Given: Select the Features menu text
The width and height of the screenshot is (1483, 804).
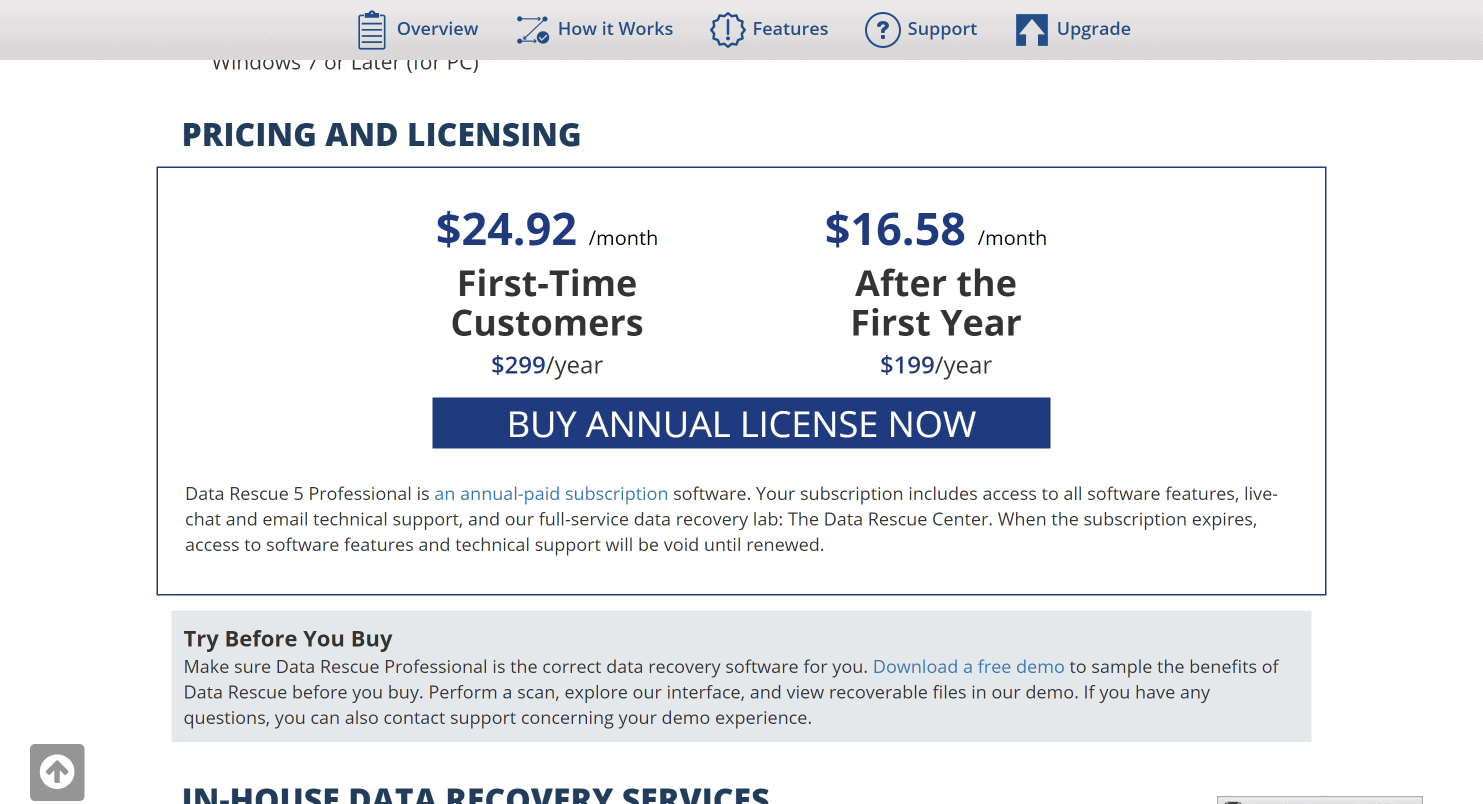Looking at the screenshot, I should [x=790, y=29].
